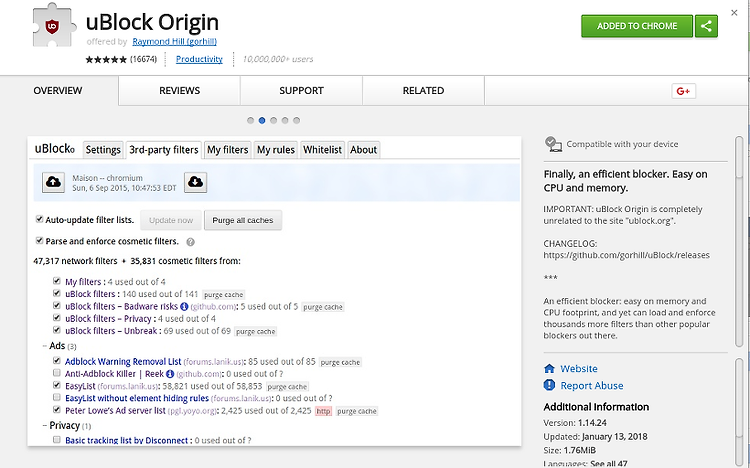
Task: Purge cache for EasyList
Action: (287, 387)
